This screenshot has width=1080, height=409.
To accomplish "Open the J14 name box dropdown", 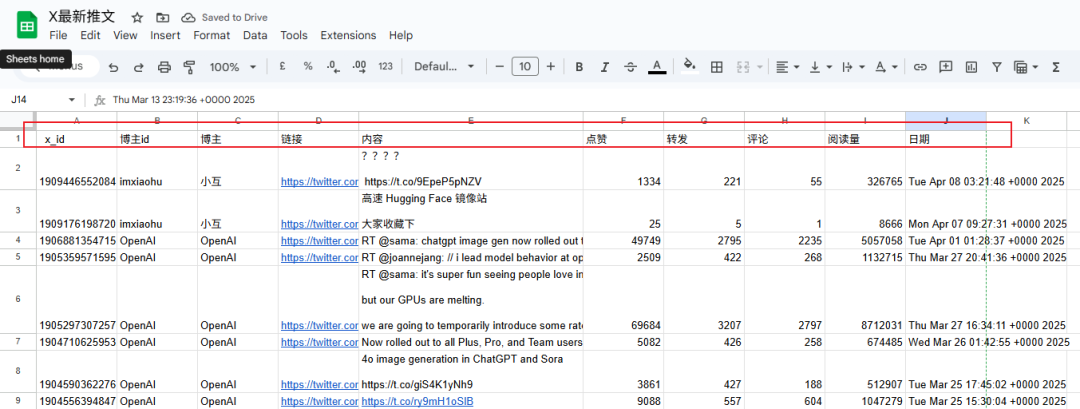I will (72, 100).
